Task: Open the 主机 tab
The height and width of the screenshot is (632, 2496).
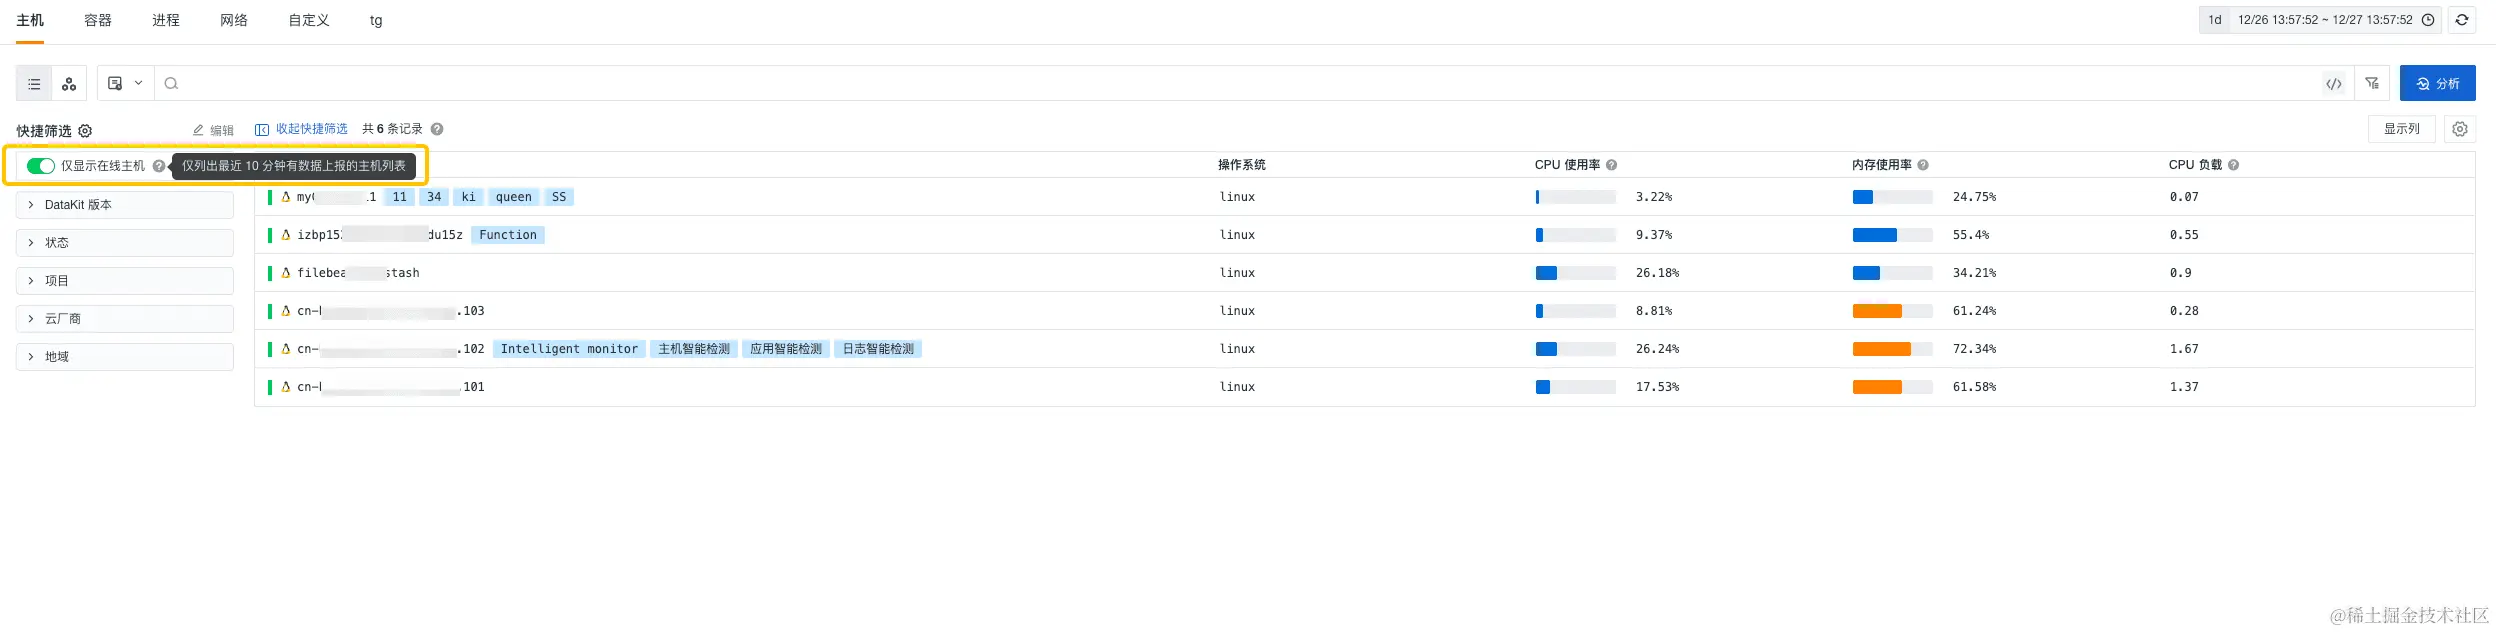Action: point(30,20)
